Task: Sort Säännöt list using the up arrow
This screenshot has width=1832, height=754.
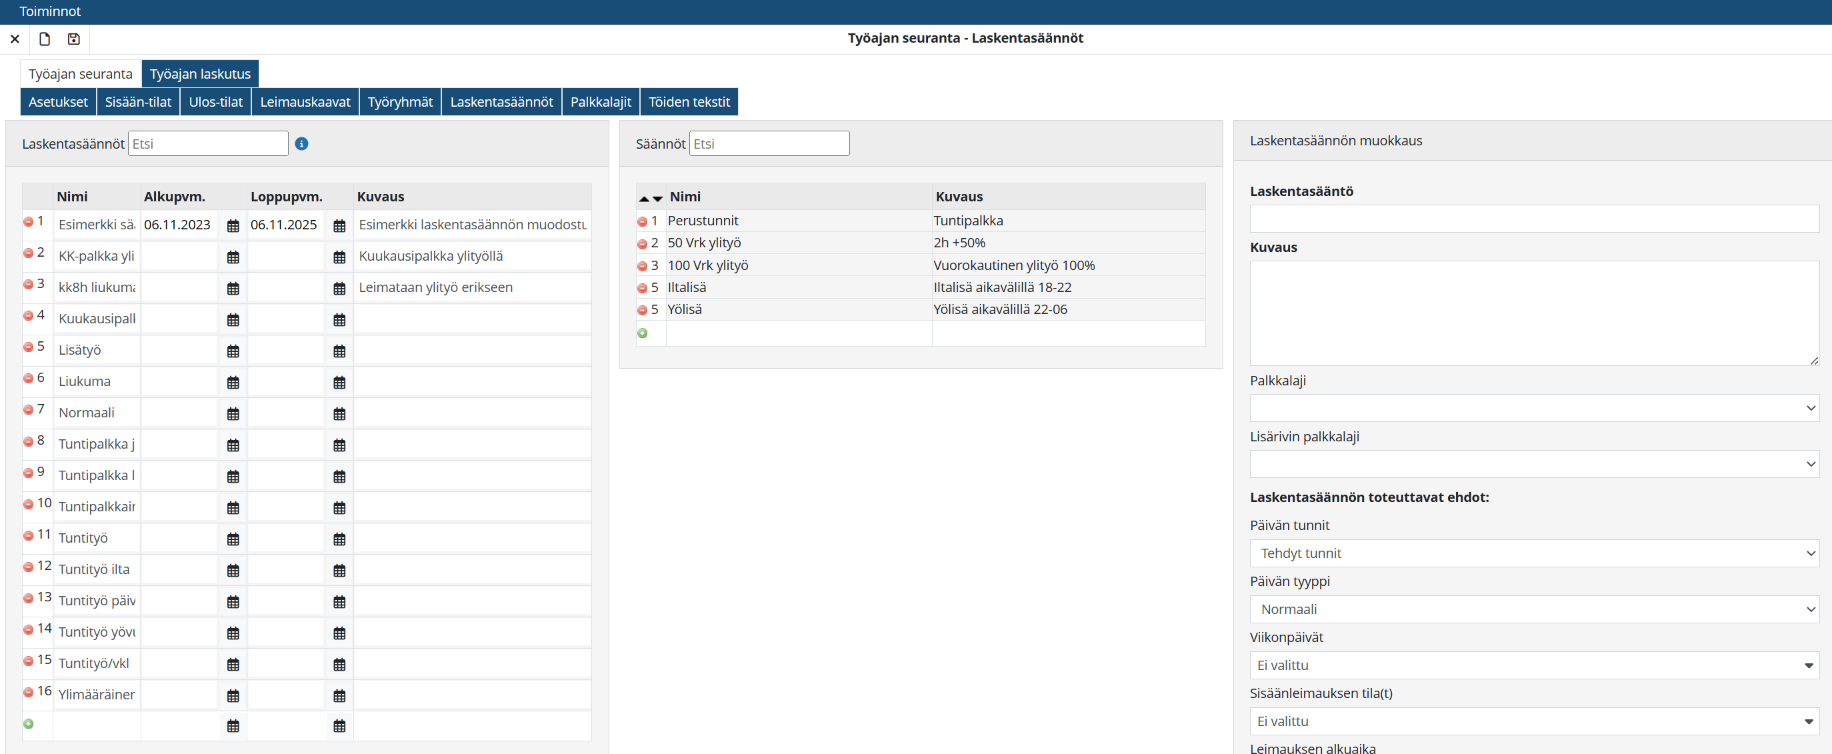Action: [x=644, y=199]
